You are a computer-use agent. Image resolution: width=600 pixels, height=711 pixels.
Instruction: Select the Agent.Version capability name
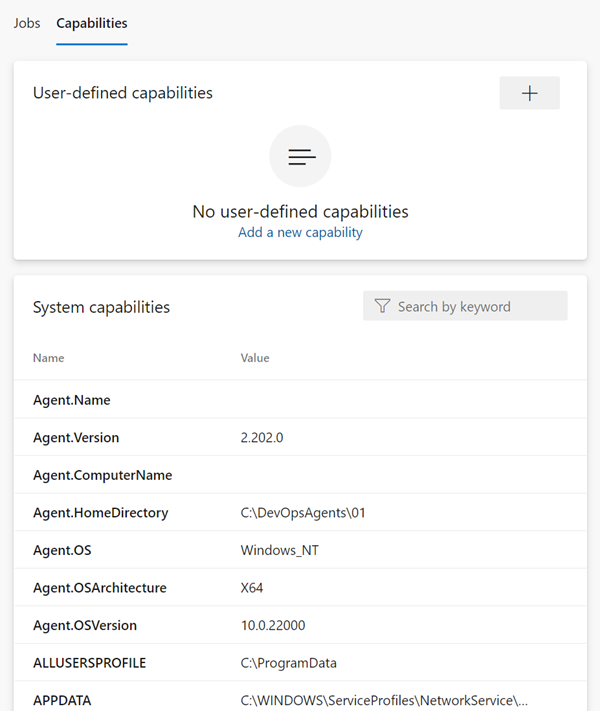point(76,438)
